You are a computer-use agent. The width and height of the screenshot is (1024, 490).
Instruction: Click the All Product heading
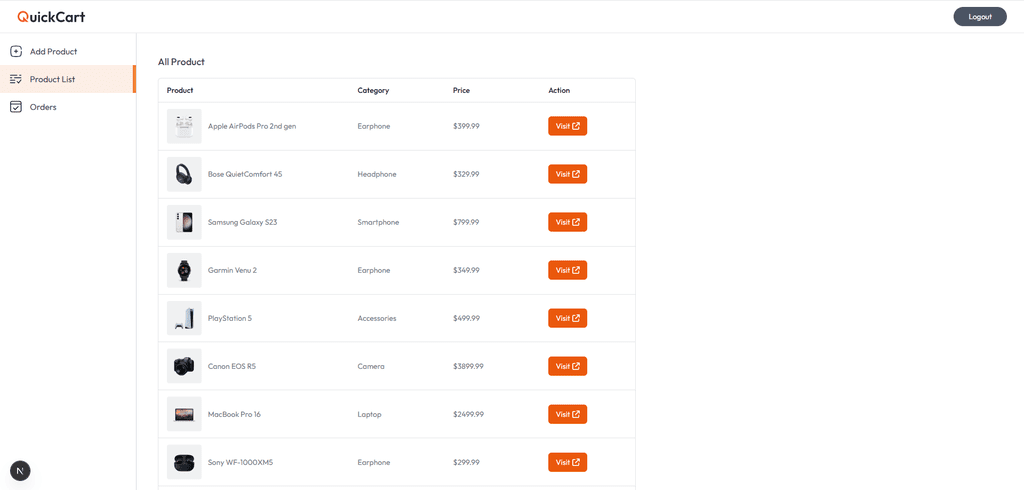(x=181, y=62)
